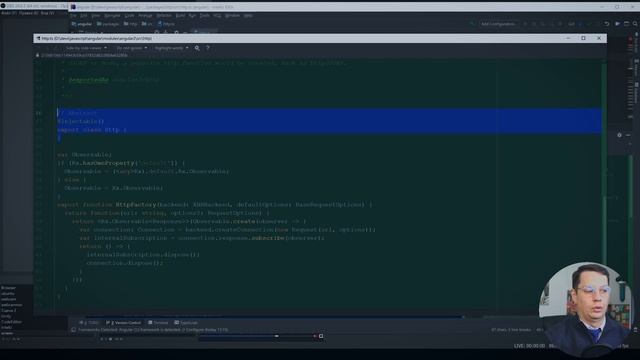
Task: Open the TODO tool window tab
Action: (x=89, y=323)
